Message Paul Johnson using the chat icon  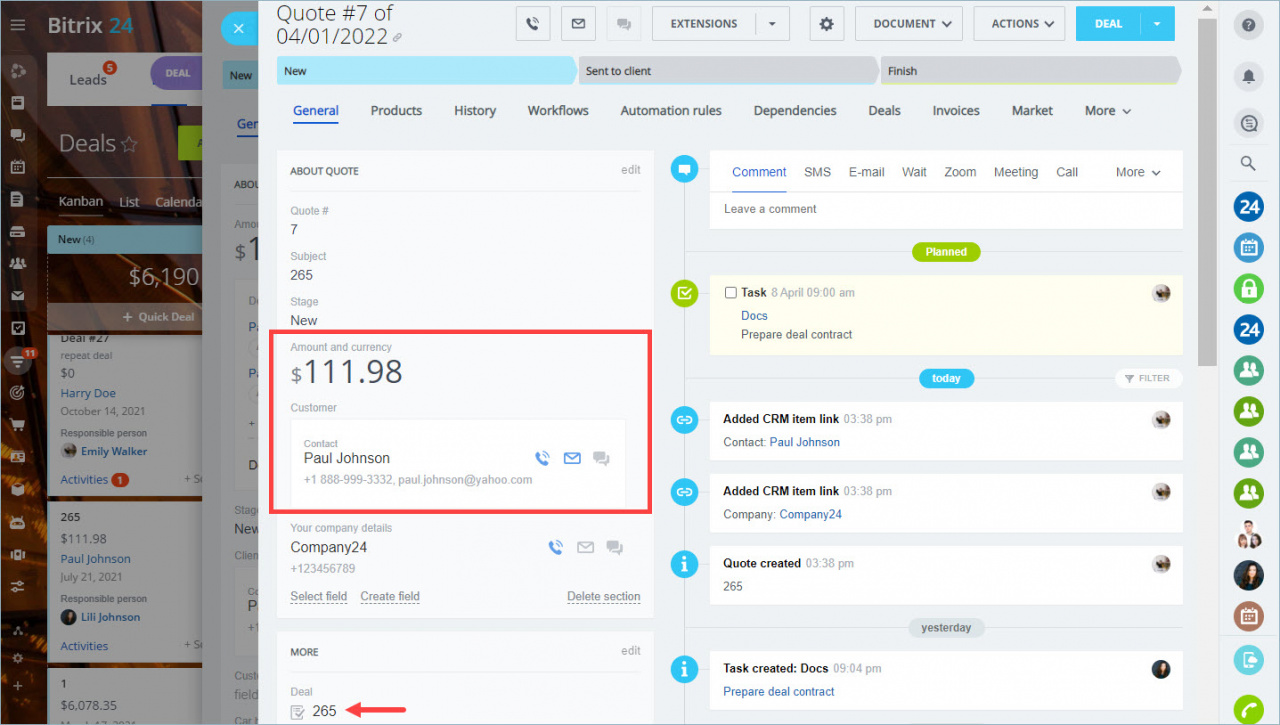(601, 459)
